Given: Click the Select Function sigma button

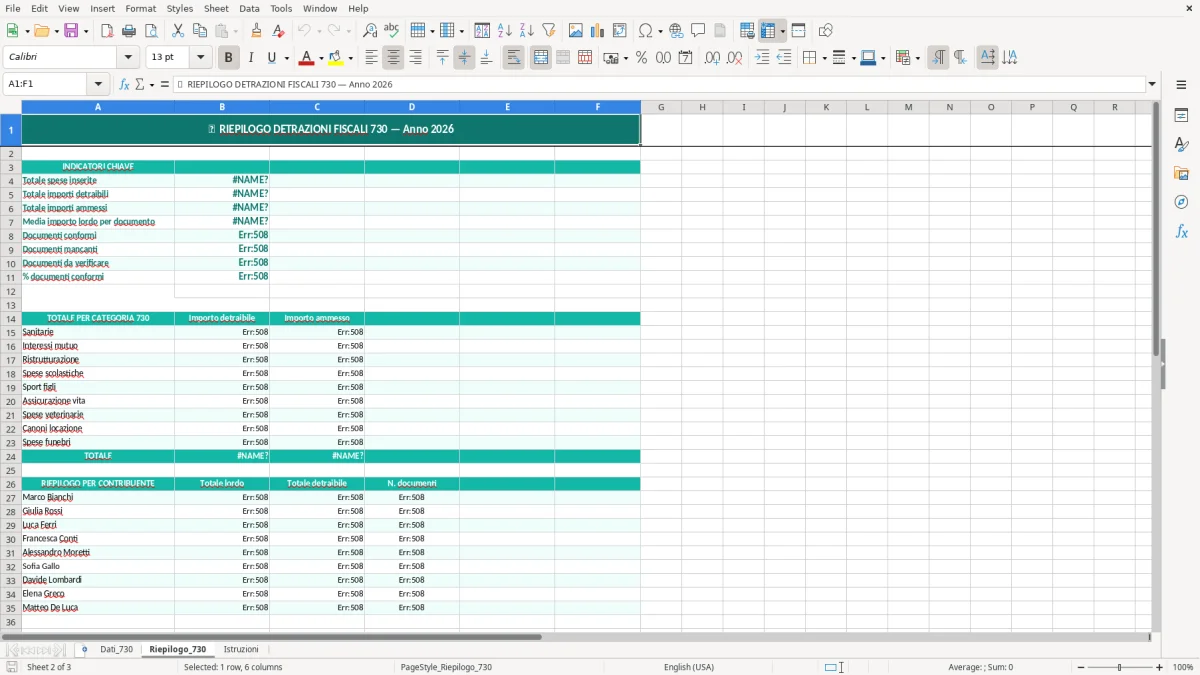Looking at the screenshot, I should pos(140,85).
